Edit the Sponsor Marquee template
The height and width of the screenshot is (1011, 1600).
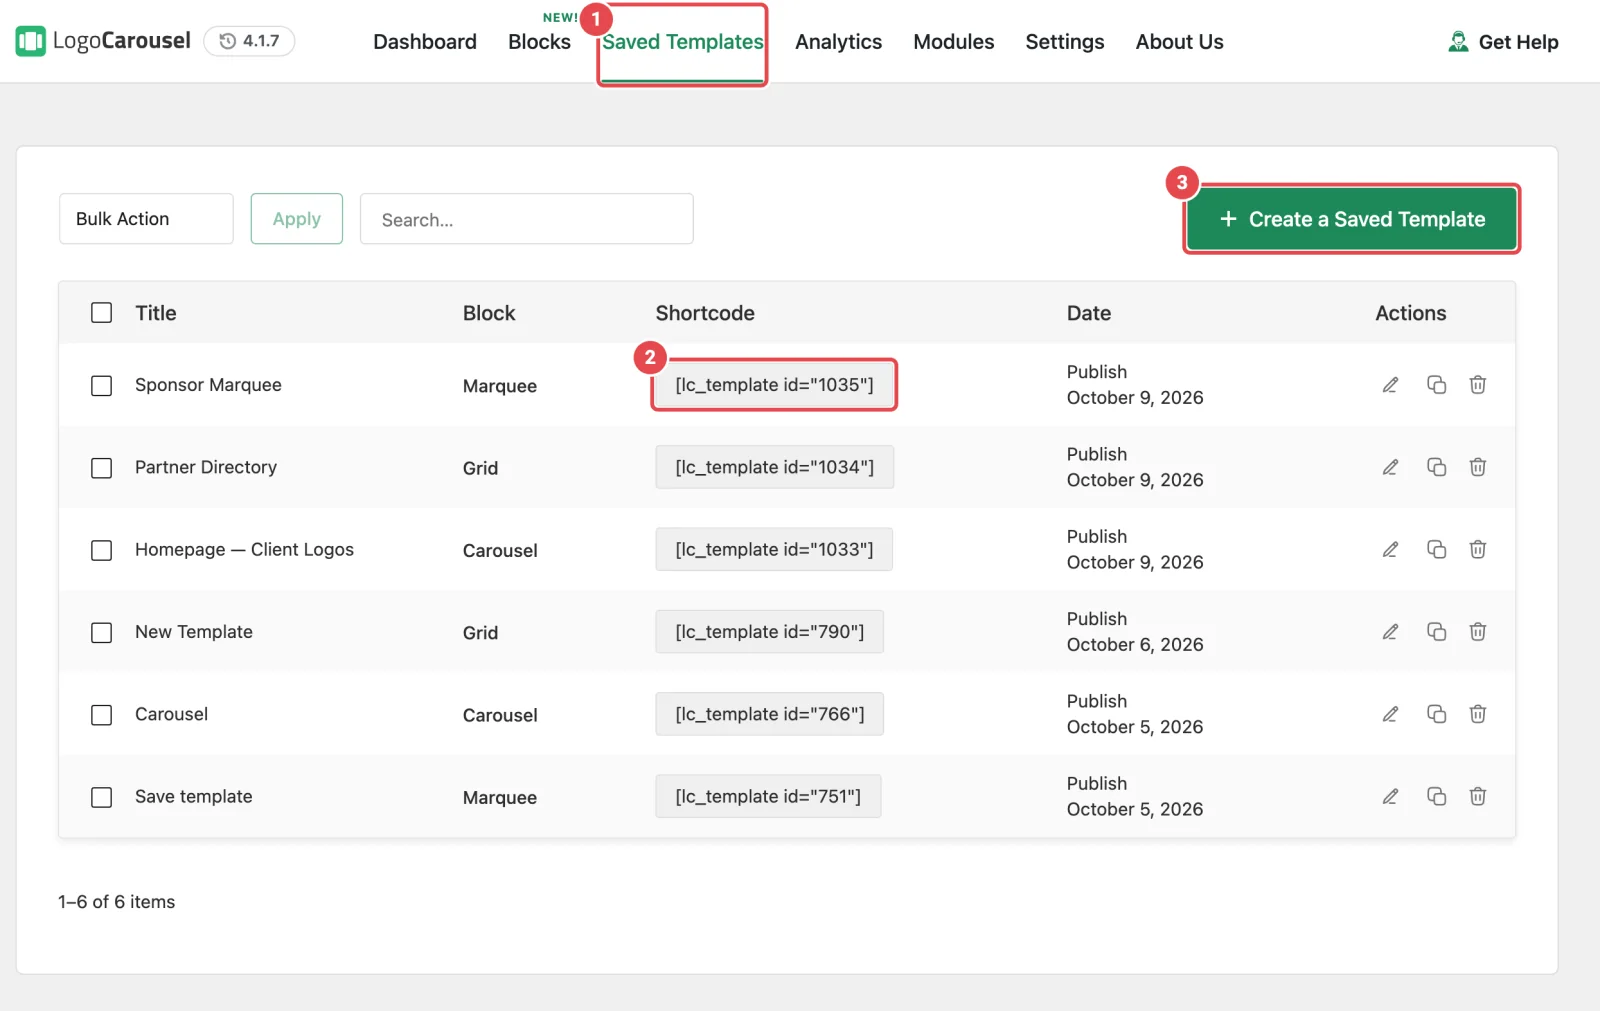click(x=1390, y=385)
